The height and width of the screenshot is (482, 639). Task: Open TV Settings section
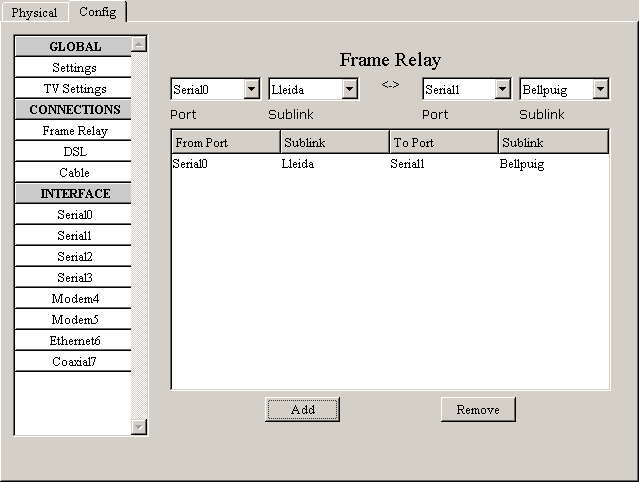[74, 89]
